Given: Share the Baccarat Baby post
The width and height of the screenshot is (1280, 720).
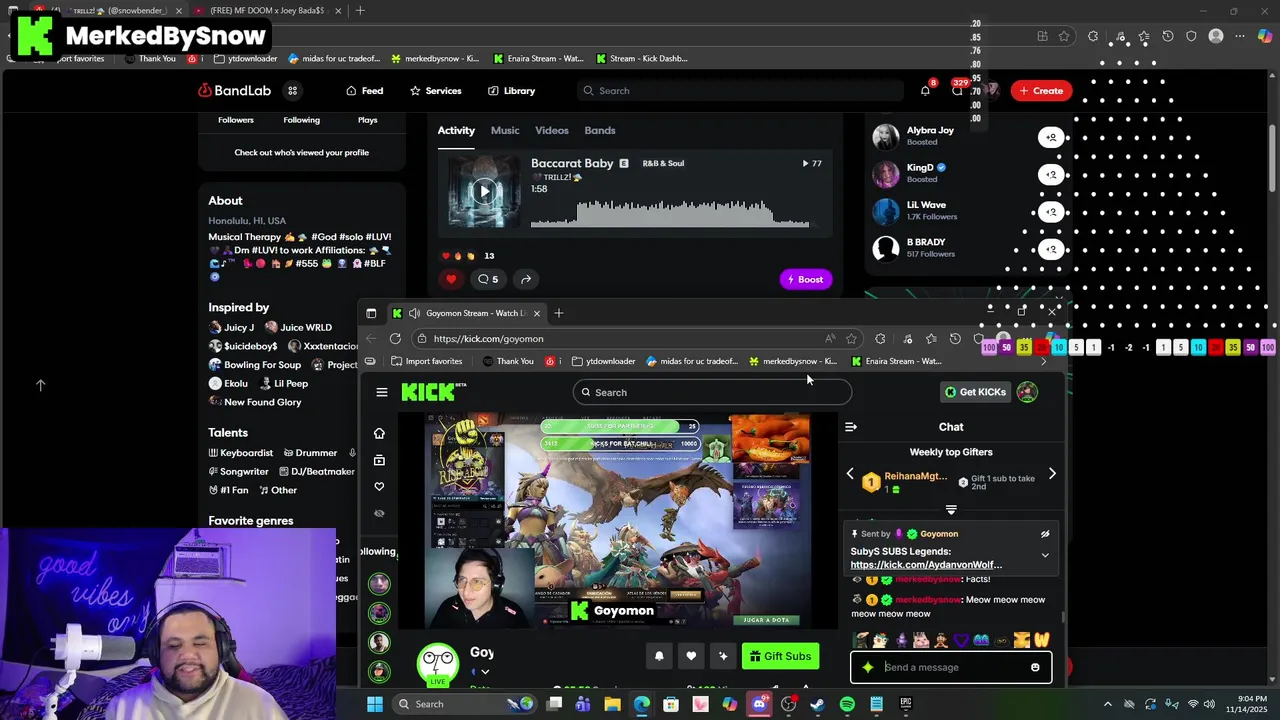Looking at the screenshot, I should pyautogui.click(x=526, y=279).
